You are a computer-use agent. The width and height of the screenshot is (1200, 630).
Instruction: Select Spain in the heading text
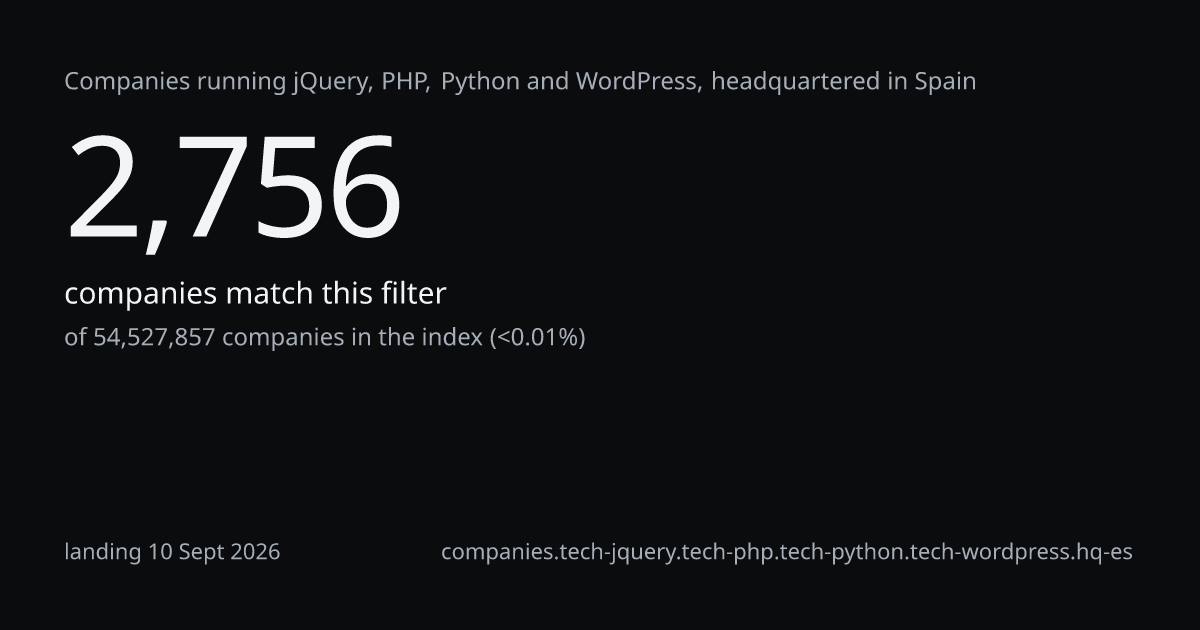click(945, 82)
